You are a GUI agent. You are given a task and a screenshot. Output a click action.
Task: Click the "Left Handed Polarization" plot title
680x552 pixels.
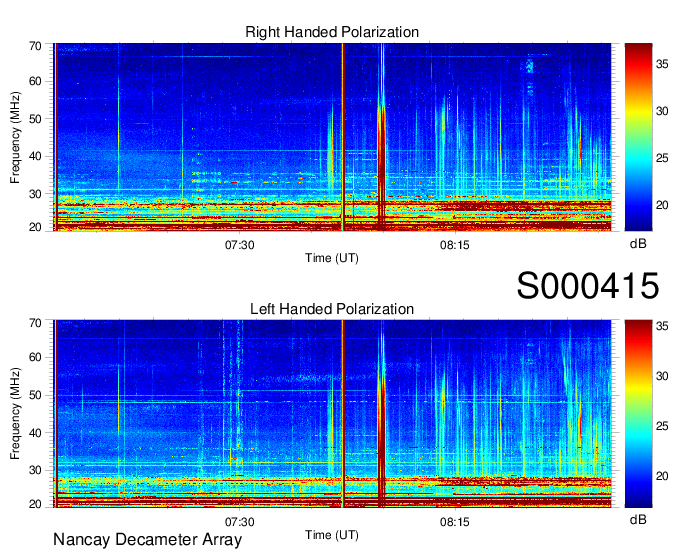332,309
